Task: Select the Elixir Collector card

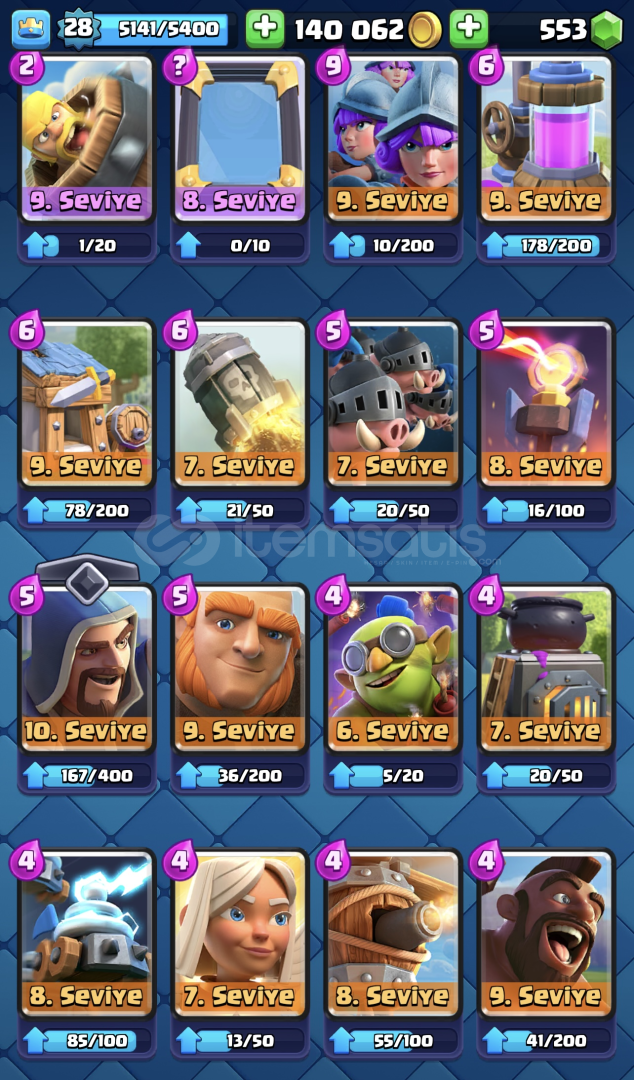Action: click(x=546, y=140)
